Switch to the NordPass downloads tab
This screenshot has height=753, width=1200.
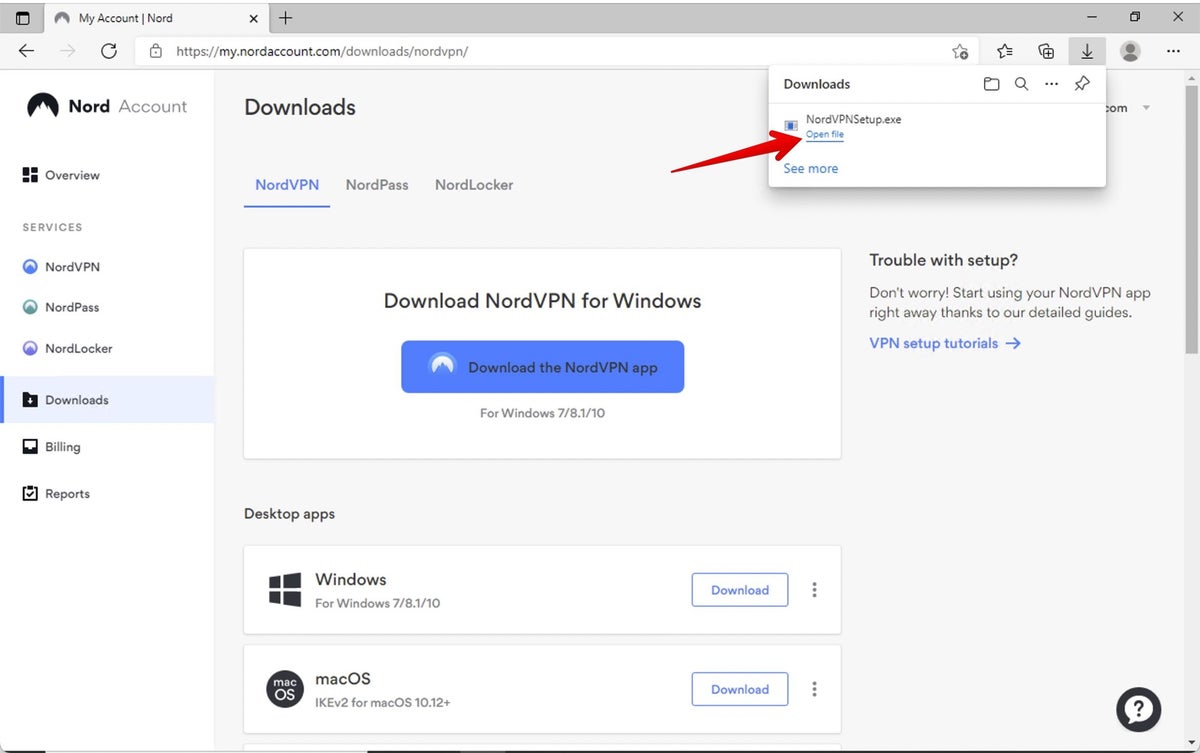pos(377,185)
